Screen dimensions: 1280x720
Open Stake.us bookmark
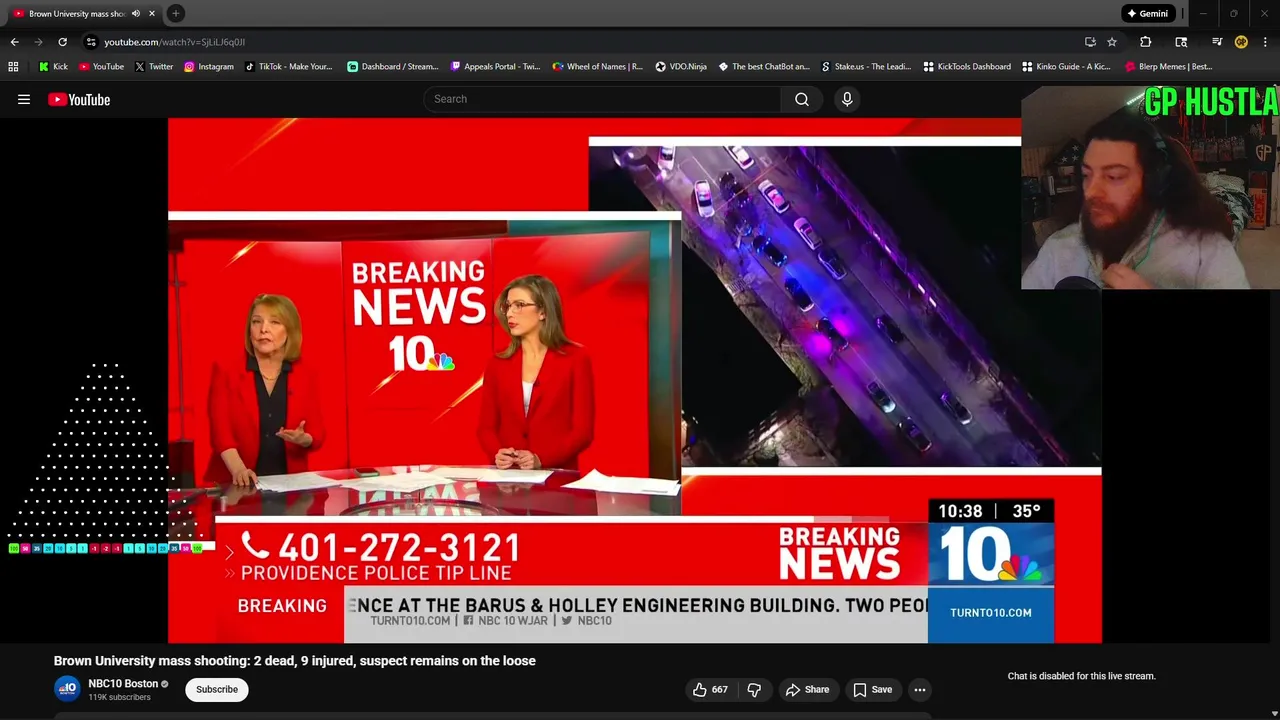[866, 66]
